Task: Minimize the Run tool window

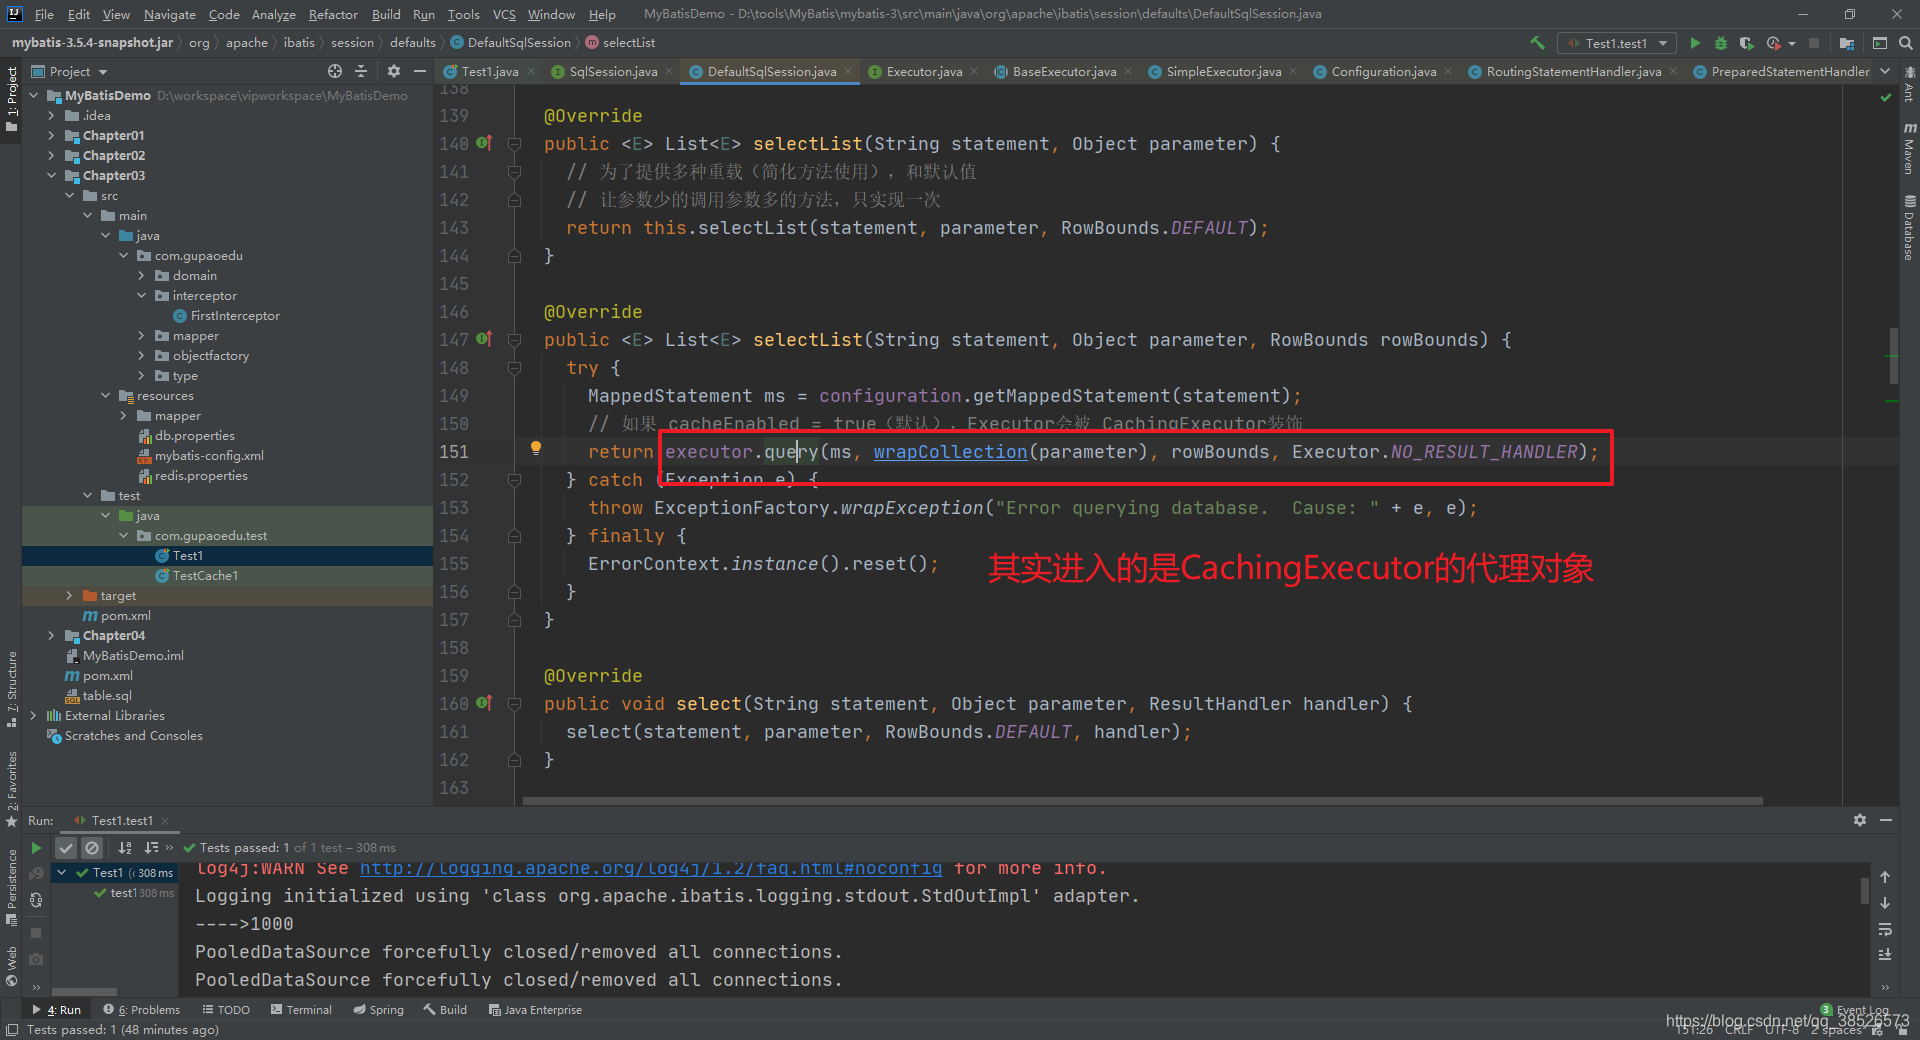Action: (x=1886, y=820)
